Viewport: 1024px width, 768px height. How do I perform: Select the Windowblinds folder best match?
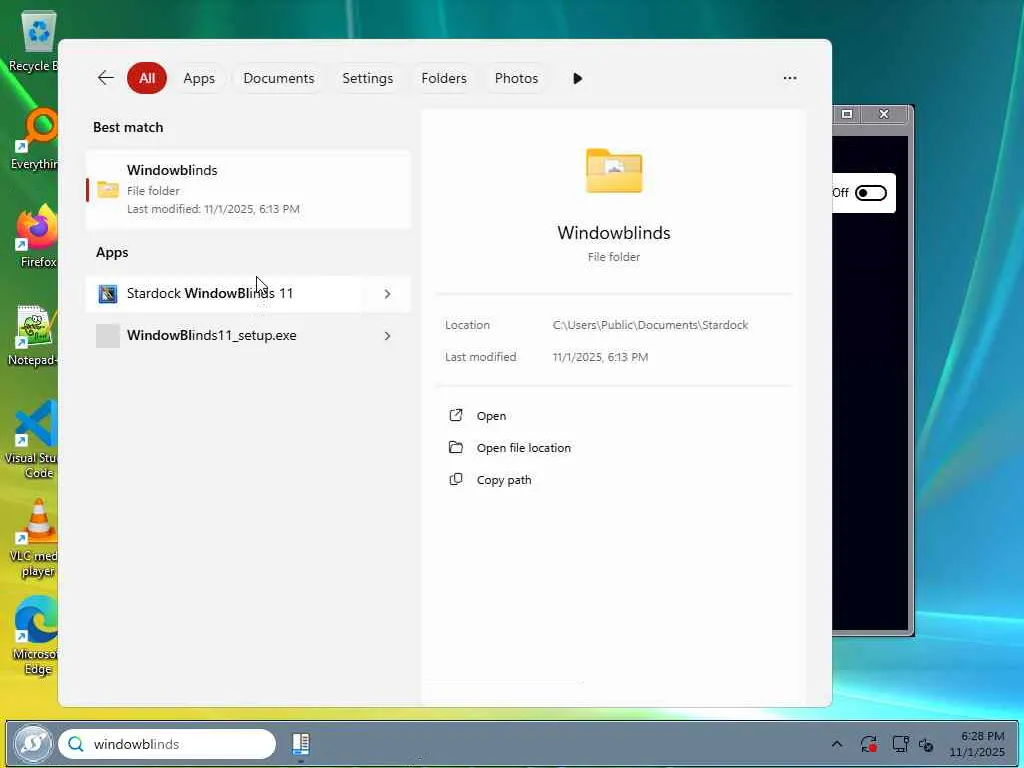[248, 189]
